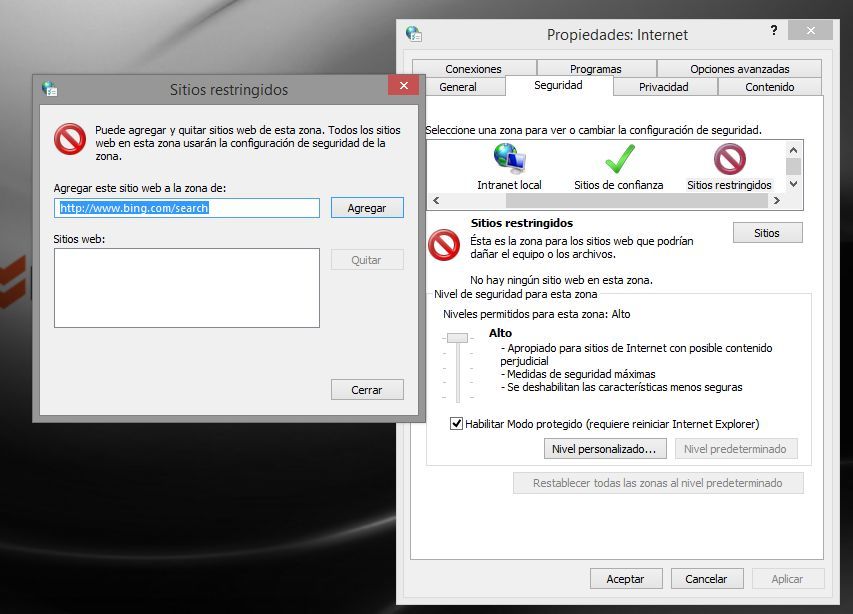Image resolution: width=853 pixels, height=614 pixels.
Task: Click the prohibited sign icon in the dialog
Action: click(70, 139)
